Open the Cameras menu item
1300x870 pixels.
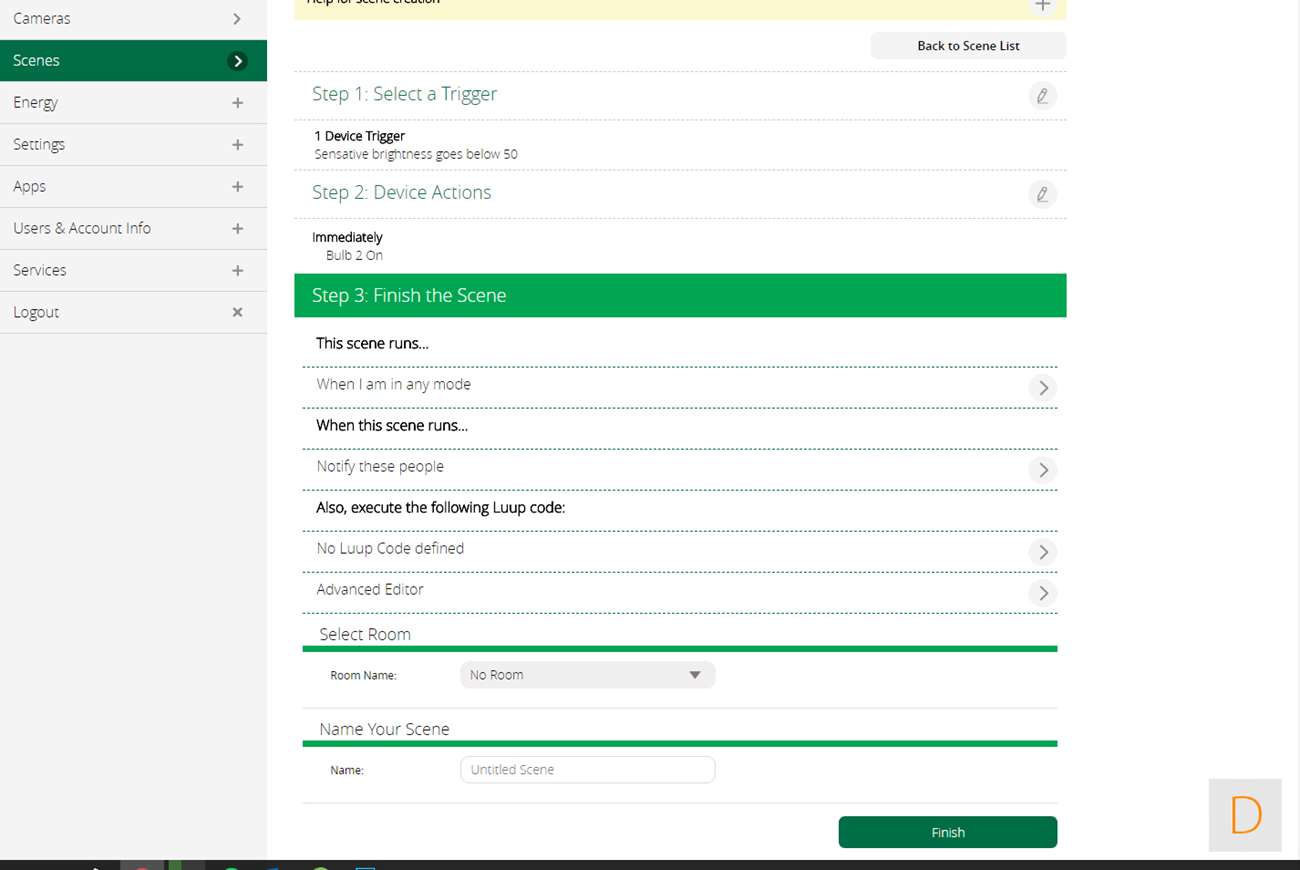[x=133, y=19]
